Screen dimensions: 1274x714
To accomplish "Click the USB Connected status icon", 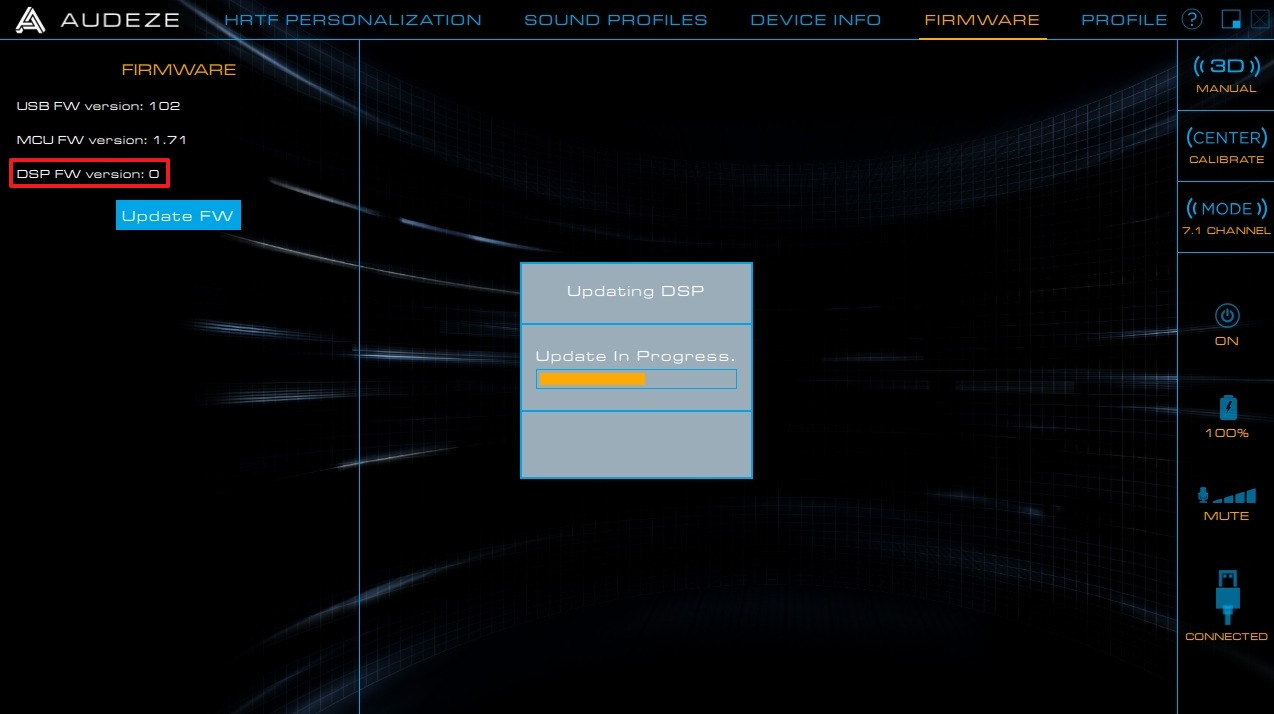I will [x=1227, y=597].
